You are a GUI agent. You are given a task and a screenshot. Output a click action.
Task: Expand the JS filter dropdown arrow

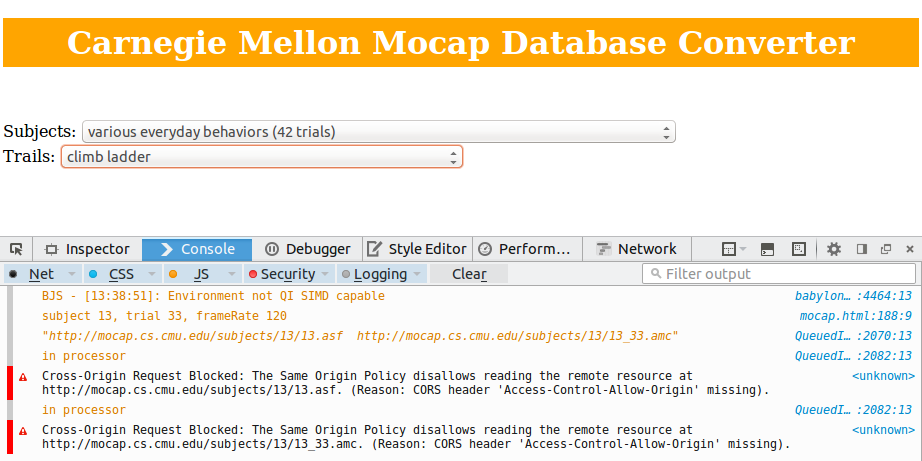(x=232, y=274)
